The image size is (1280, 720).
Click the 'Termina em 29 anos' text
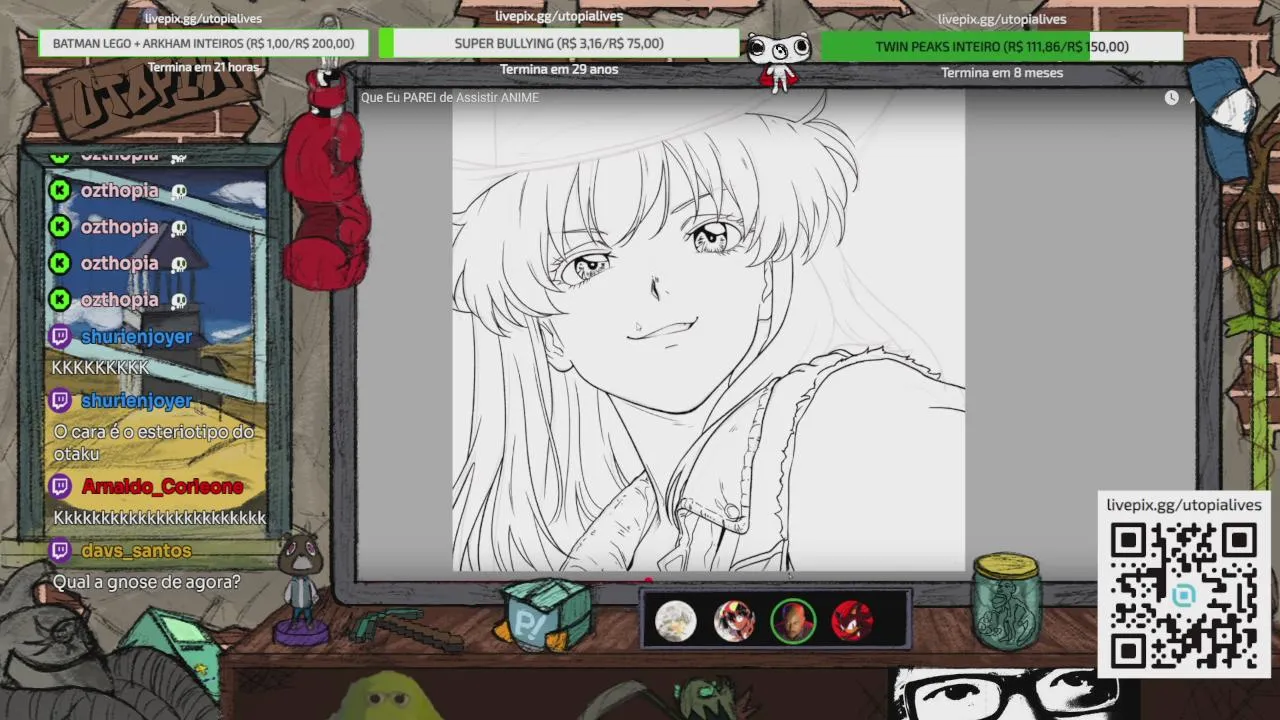pyautogui.click(x=559, y=70)
